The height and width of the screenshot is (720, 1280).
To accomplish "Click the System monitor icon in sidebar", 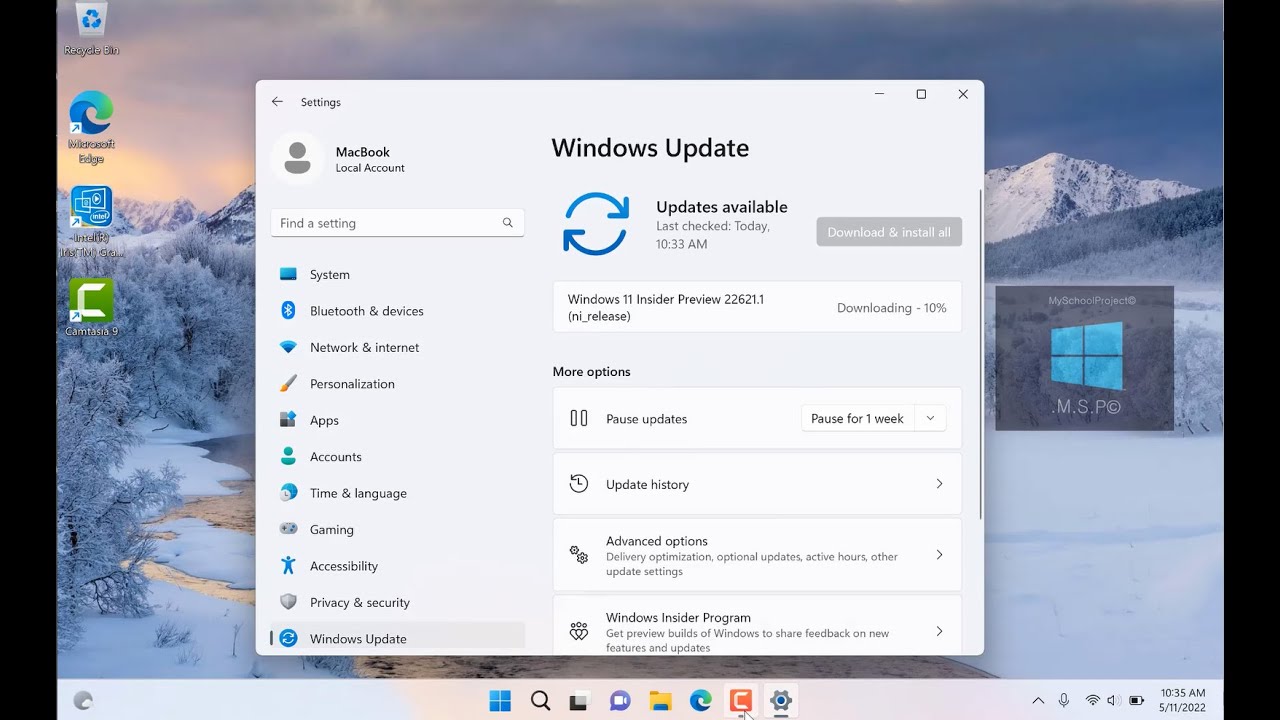I will point(288,274).
